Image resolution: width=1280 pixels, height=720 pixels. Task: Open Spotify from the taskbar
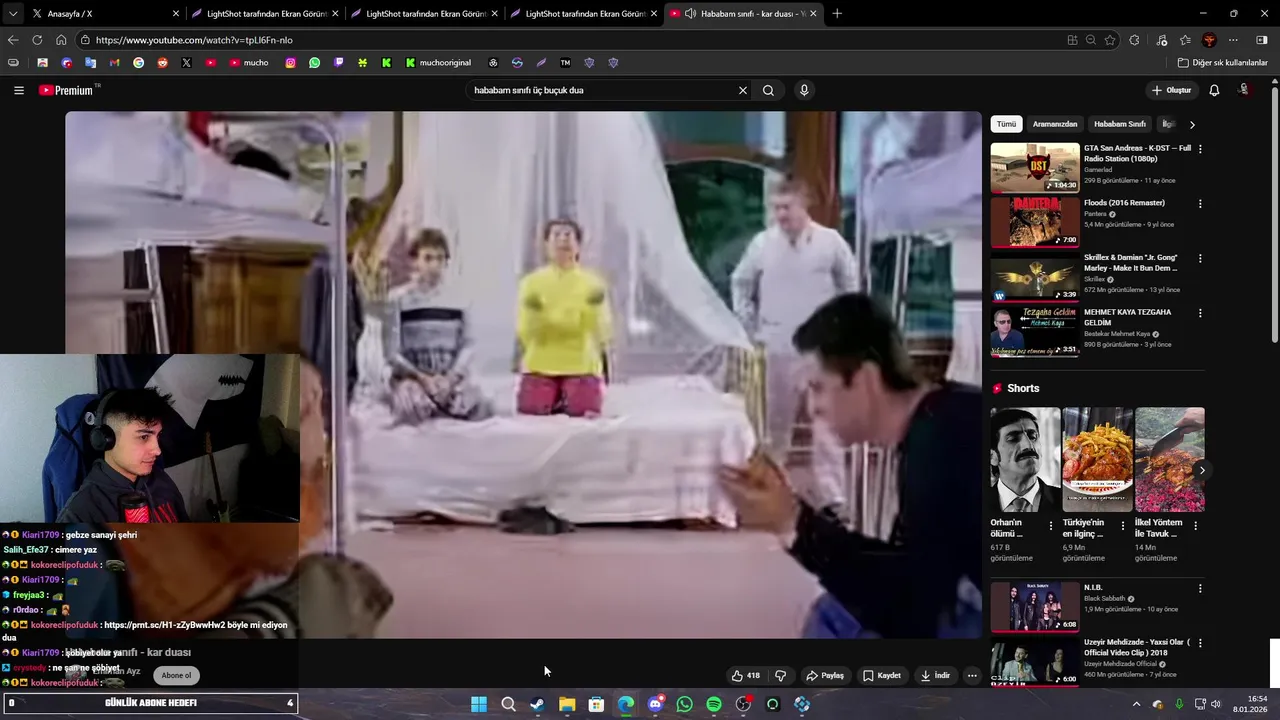pos(713,705)
